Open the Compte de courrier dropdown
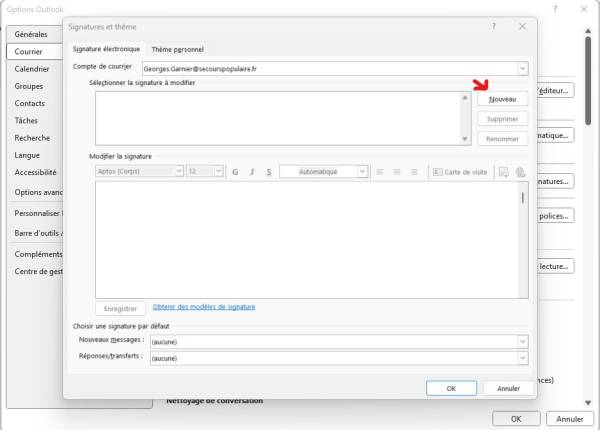This screenshot has width=600, height=430. [x=523, y=69]
